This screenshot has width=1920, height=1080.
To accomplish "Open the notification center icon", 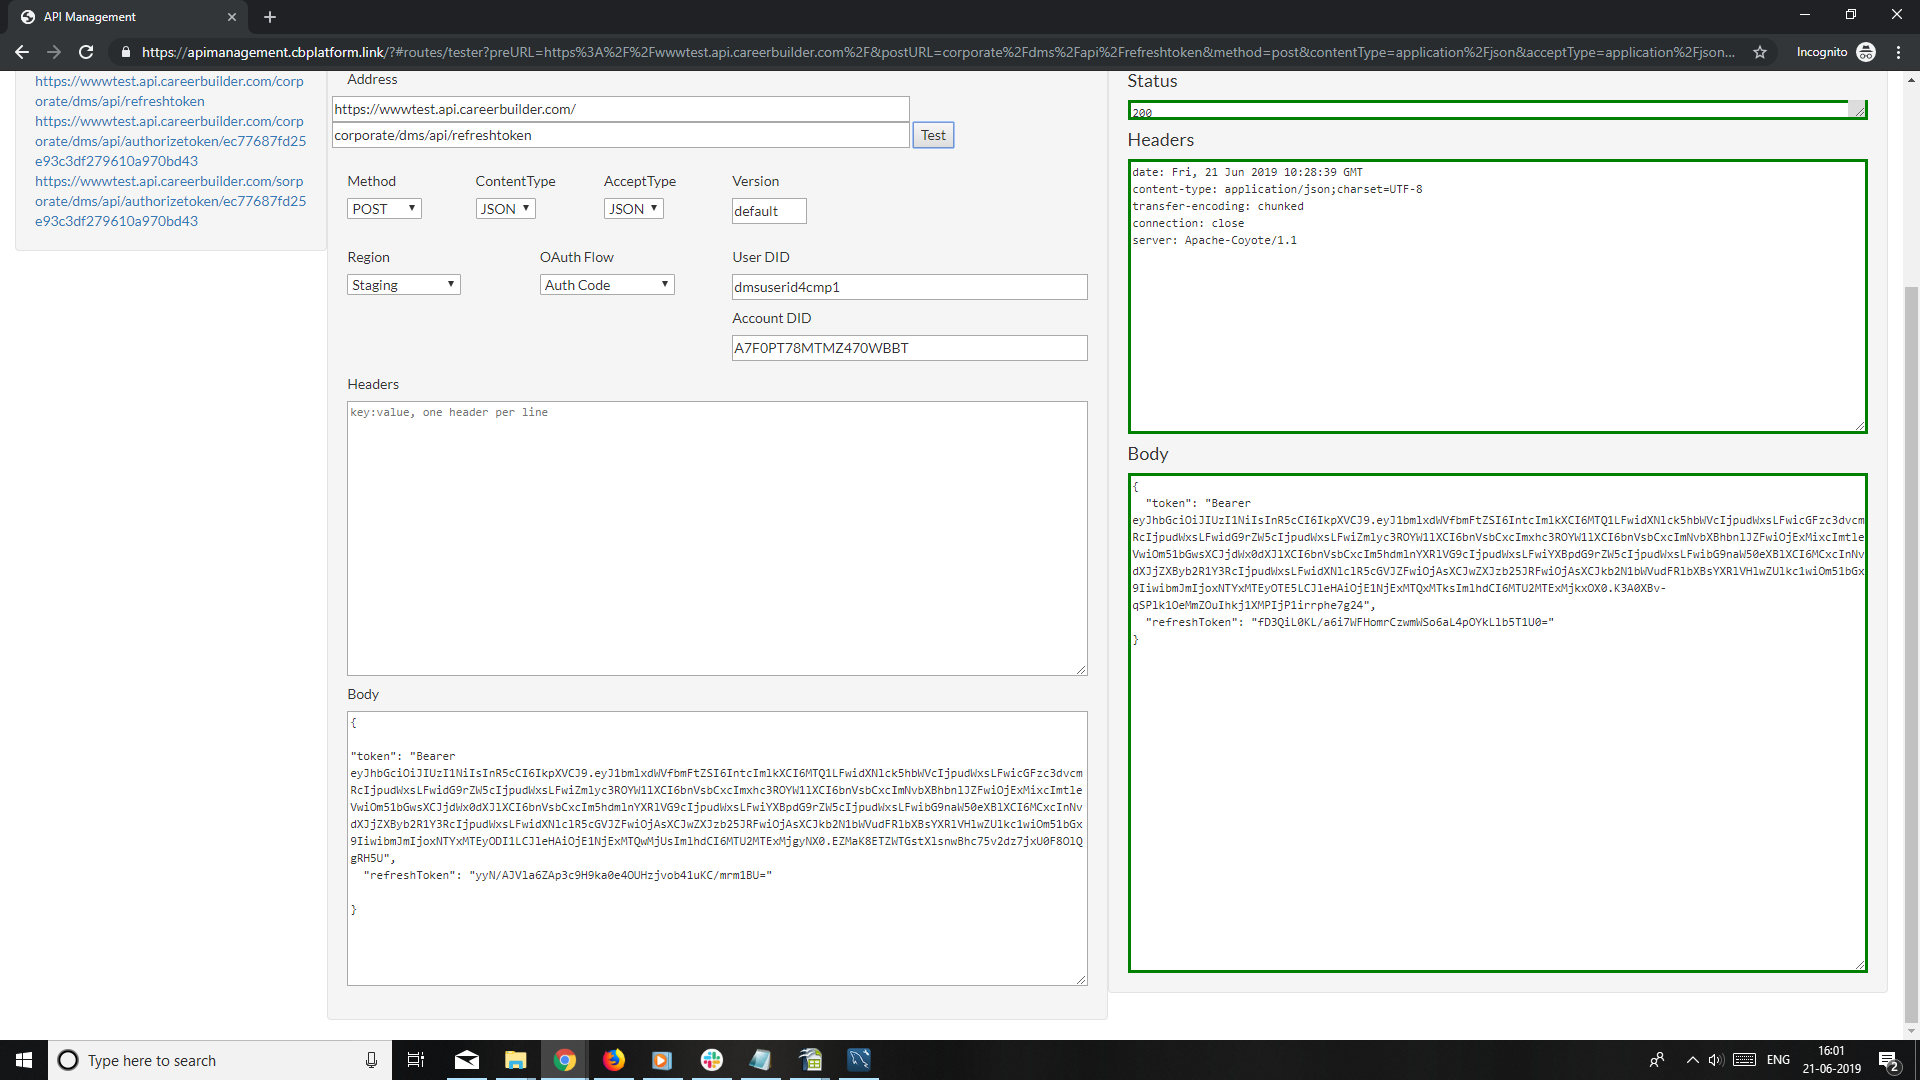I will click(x=1888, y=1061).
